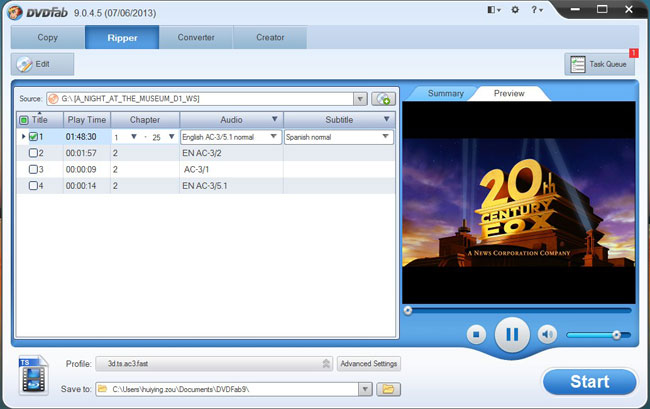Viewport: 650px width, 409px height.
Task: Select the Preview tab
Action: pyautogui.click(x=509, y=94)
